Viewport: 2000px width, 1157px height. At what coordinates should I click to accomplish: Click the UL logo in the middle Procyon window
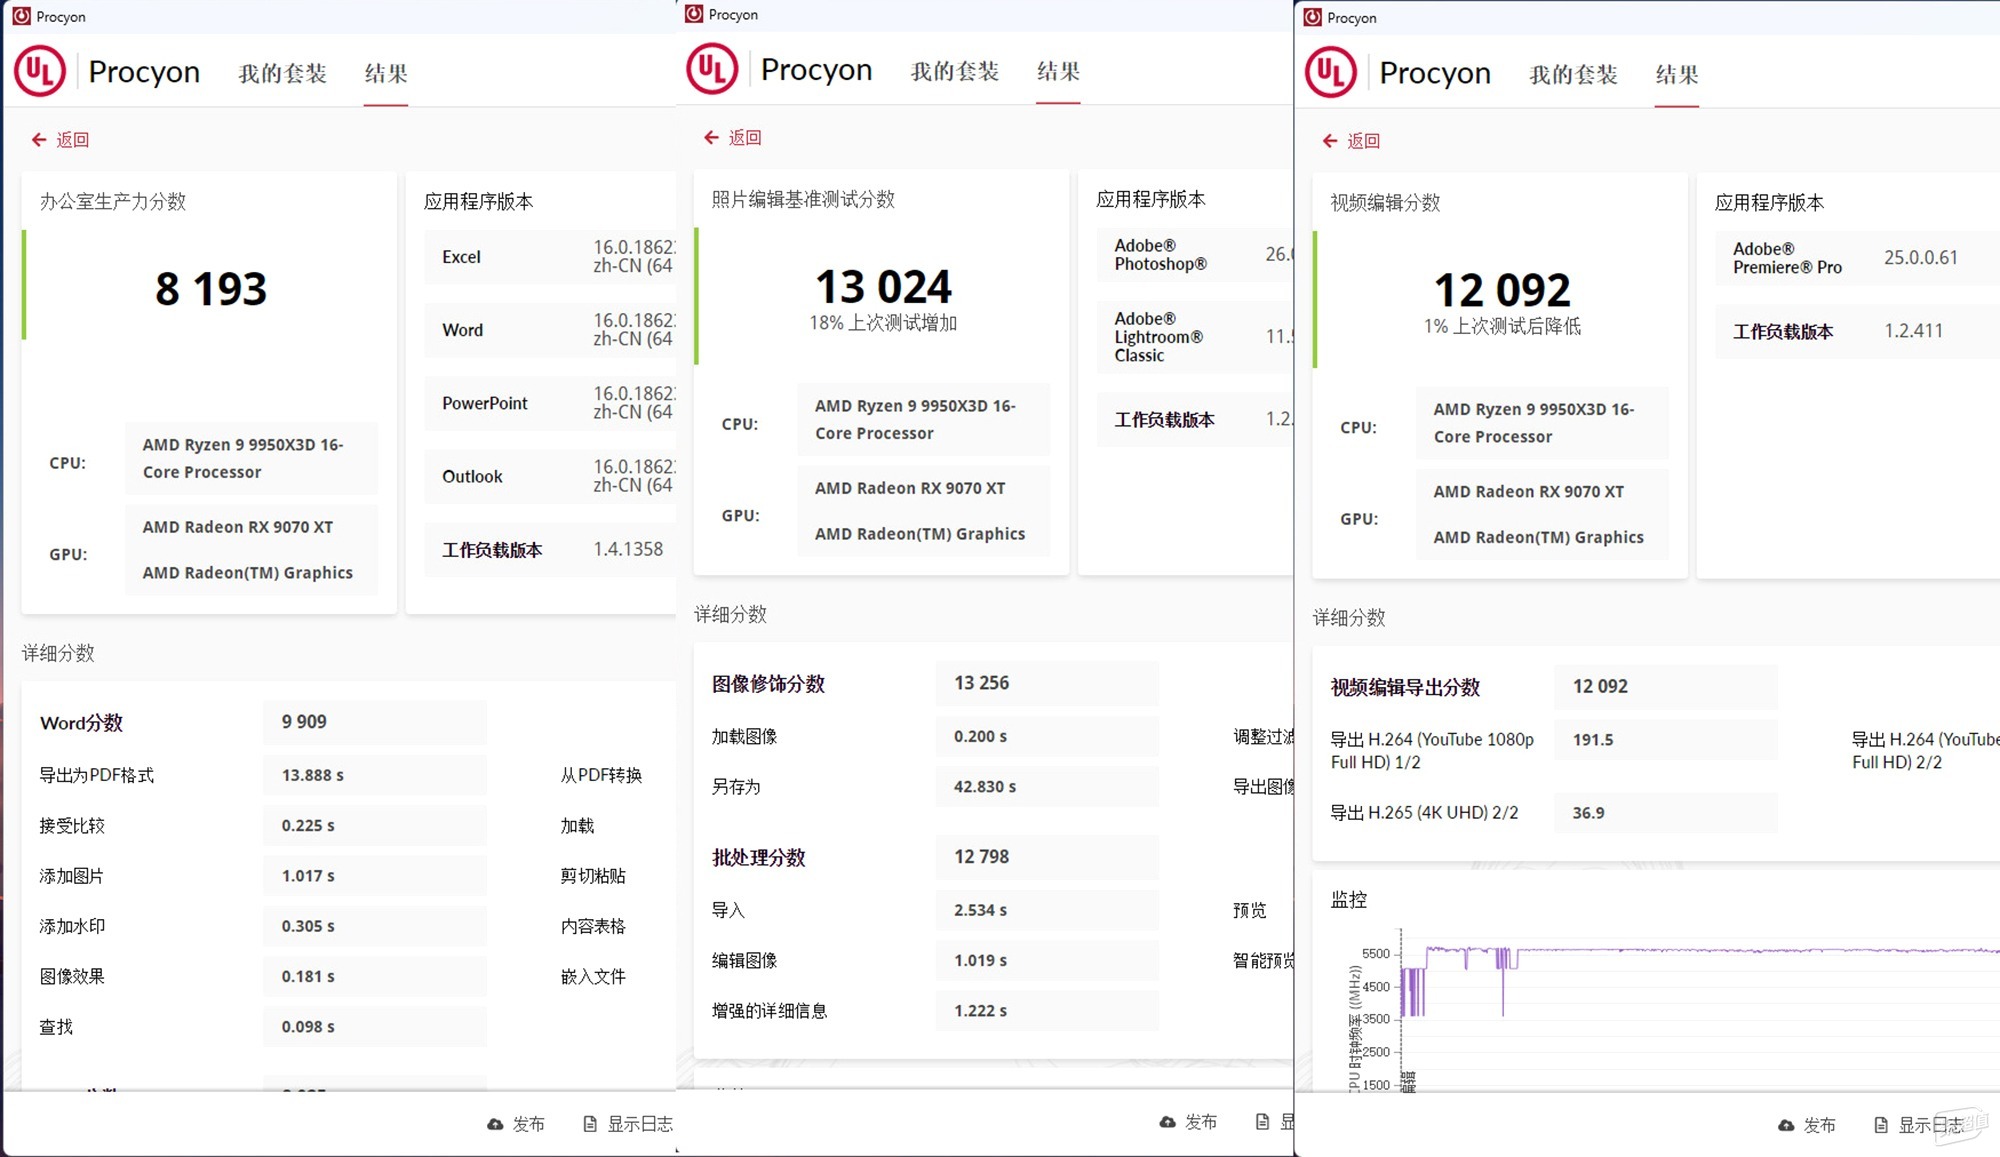tap(712, 69)
